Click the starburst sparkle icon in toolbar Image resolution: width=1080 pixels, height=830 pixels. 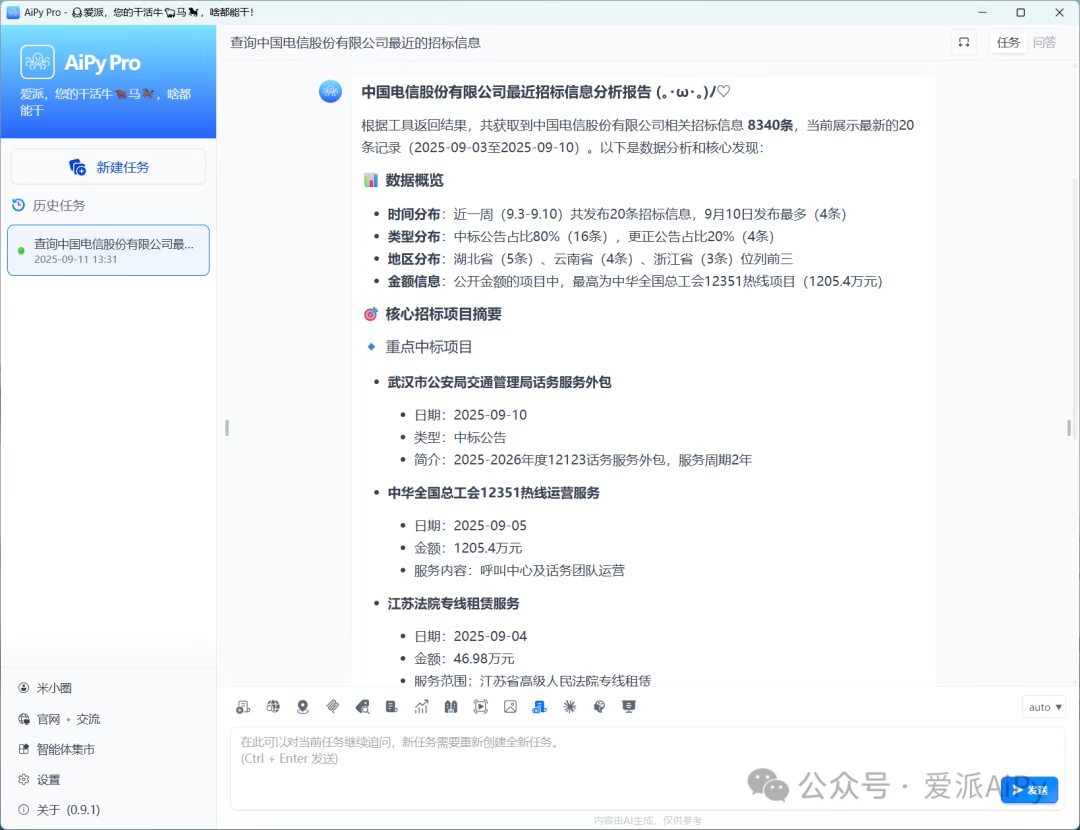(x=570, y=707)
